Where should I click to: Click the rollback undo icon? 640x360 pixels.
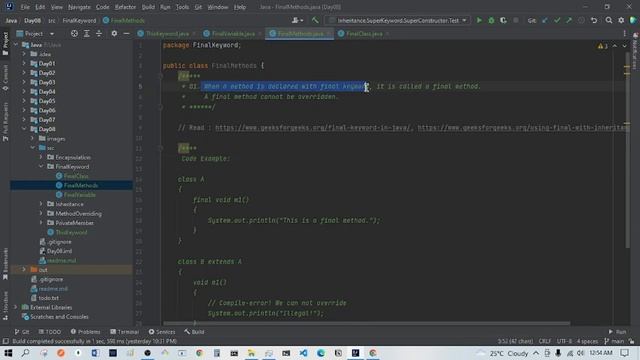(x=594, y=20)
